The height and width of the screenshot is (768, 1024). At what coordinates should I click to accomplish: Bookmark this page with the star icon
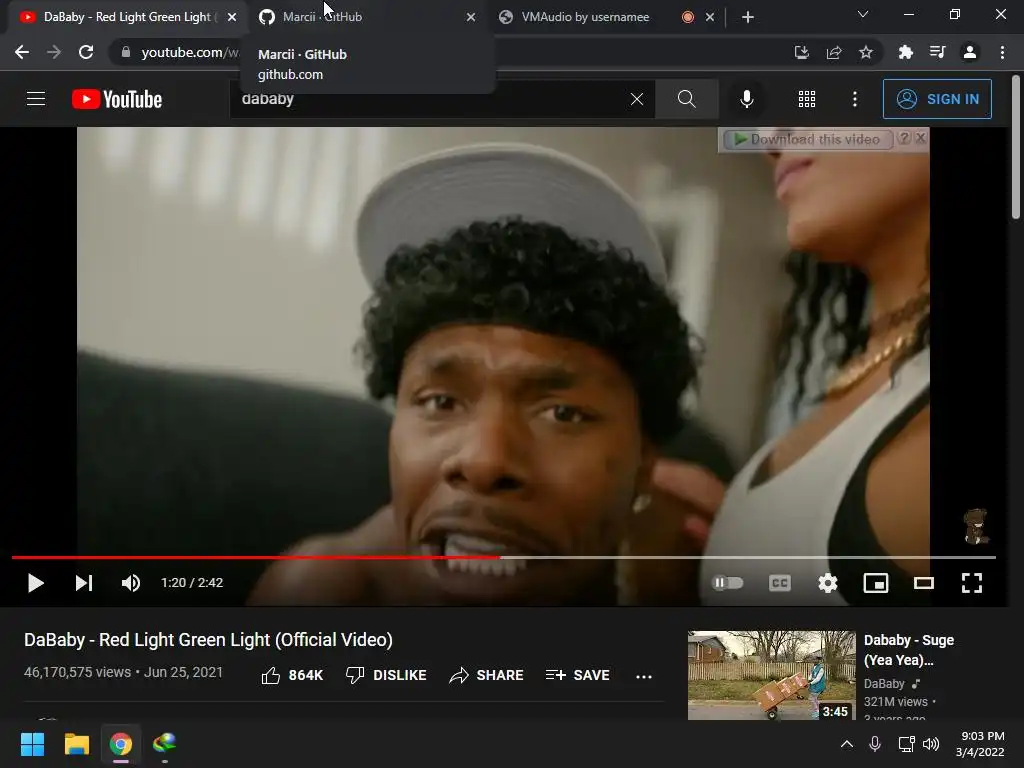(866, 52)
